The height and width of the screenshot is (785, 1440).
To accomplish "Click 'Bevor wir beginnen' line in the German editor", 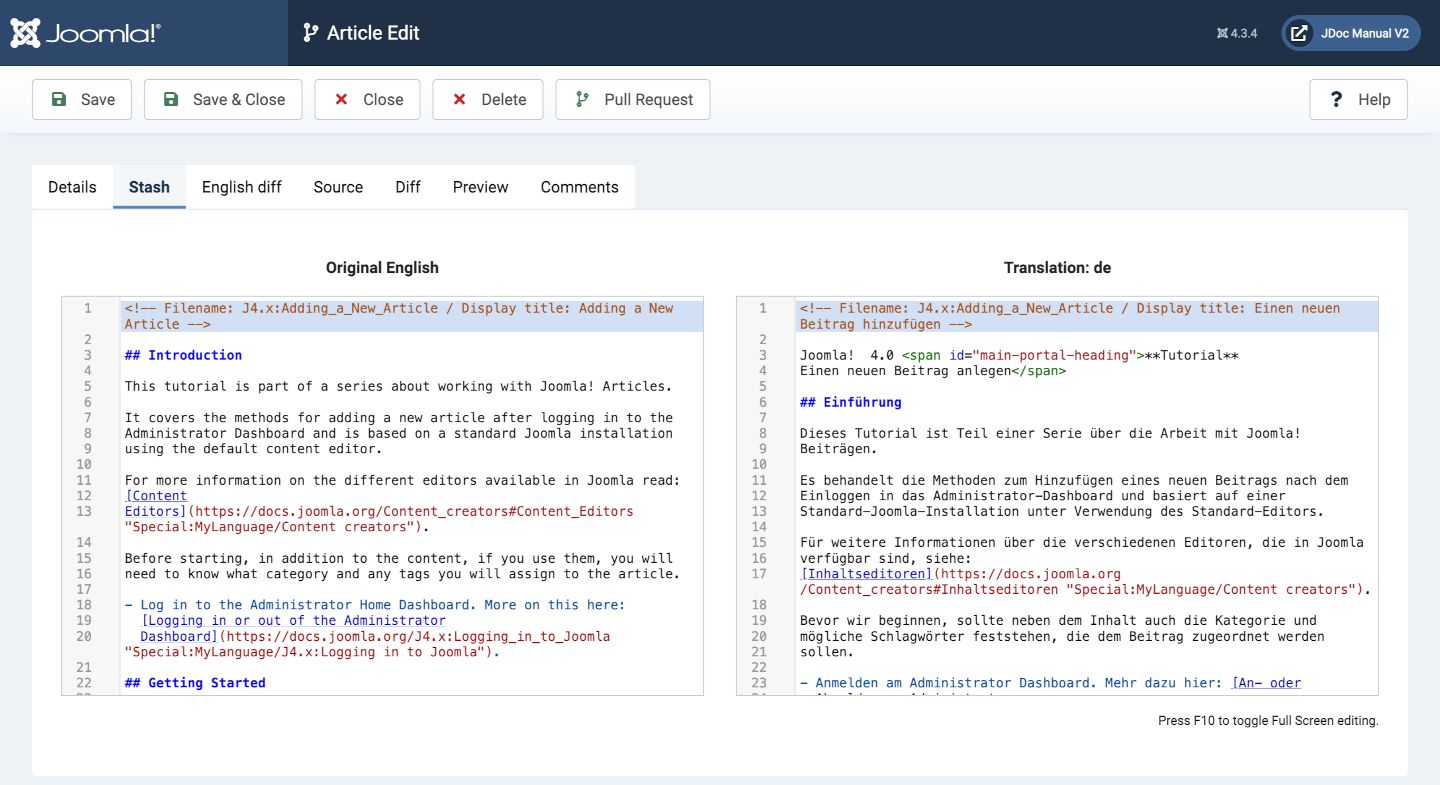I will [1058, 621].
